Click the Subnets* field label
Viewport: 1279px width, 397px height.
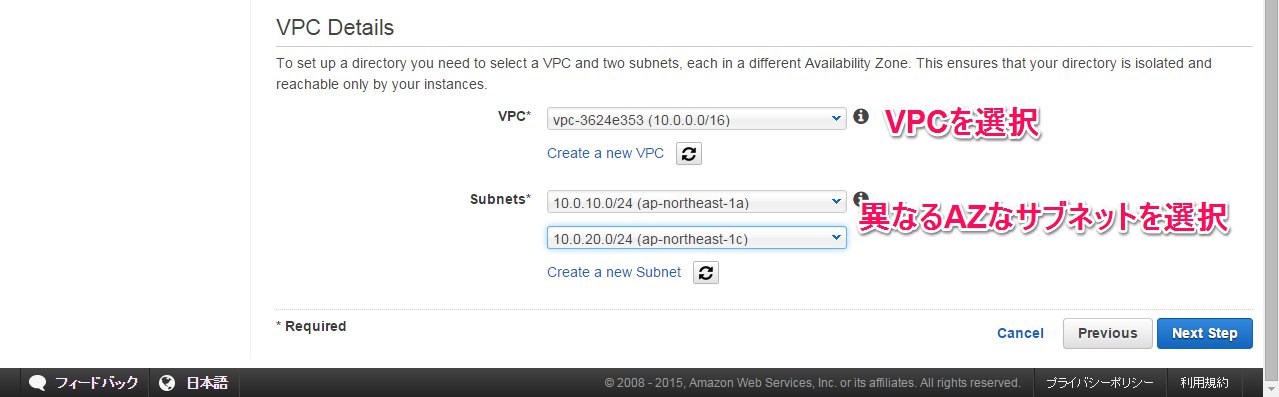(x=500, y=199)
